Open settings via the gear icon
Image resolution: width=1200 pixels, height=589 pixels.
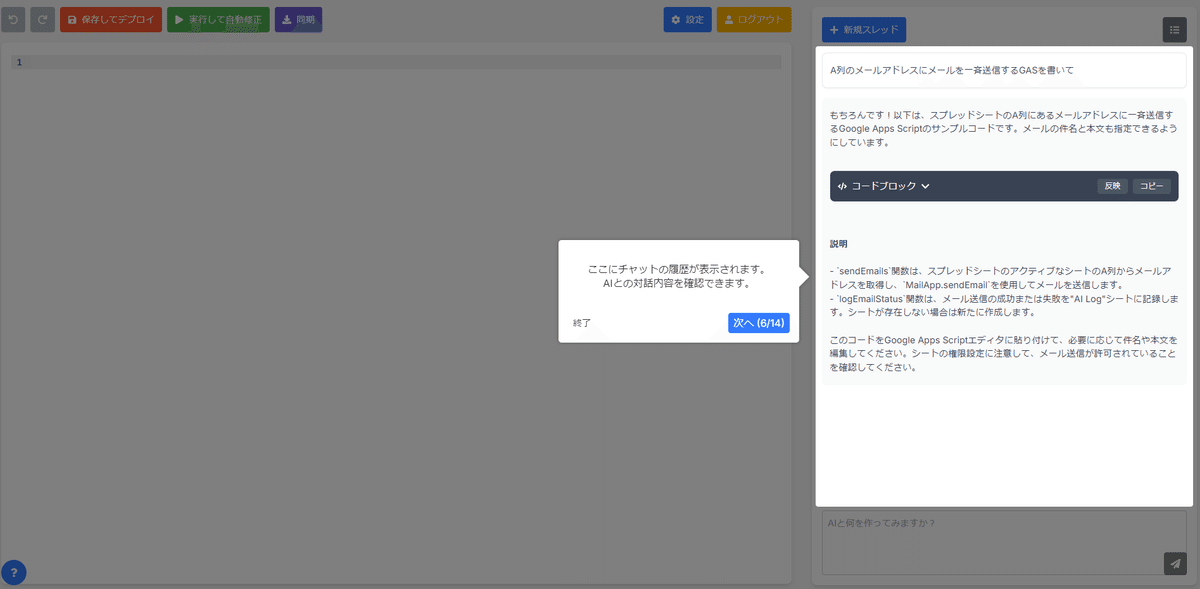pos(676,18)
